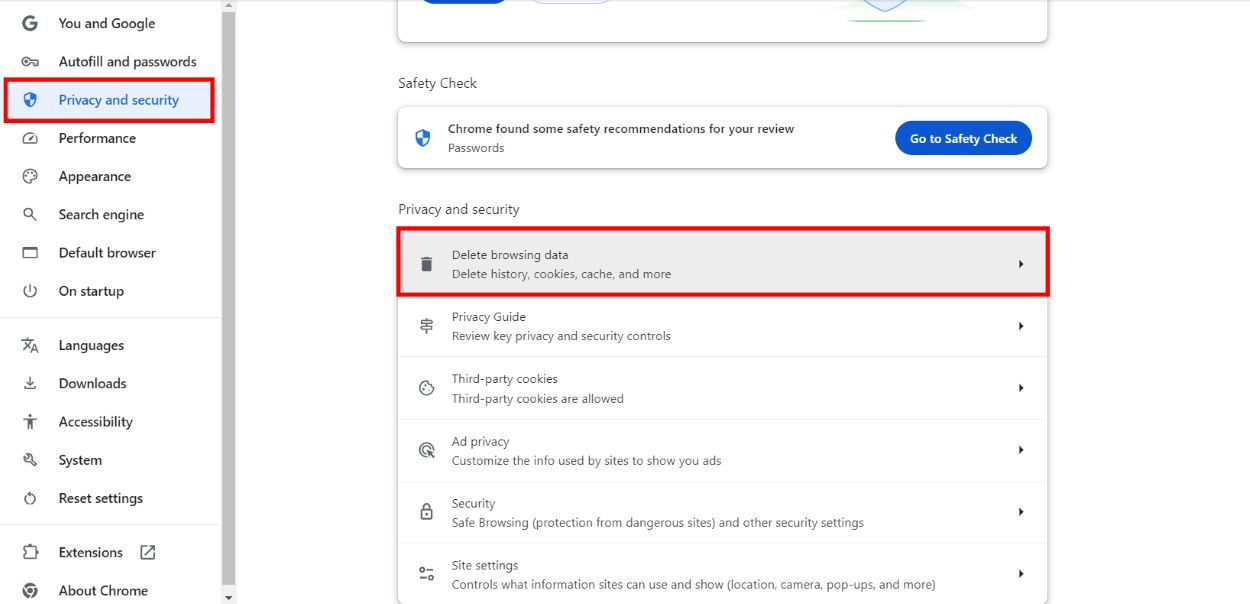
Task: Expand the Delete browsing data row
Action: [1021, 263]
